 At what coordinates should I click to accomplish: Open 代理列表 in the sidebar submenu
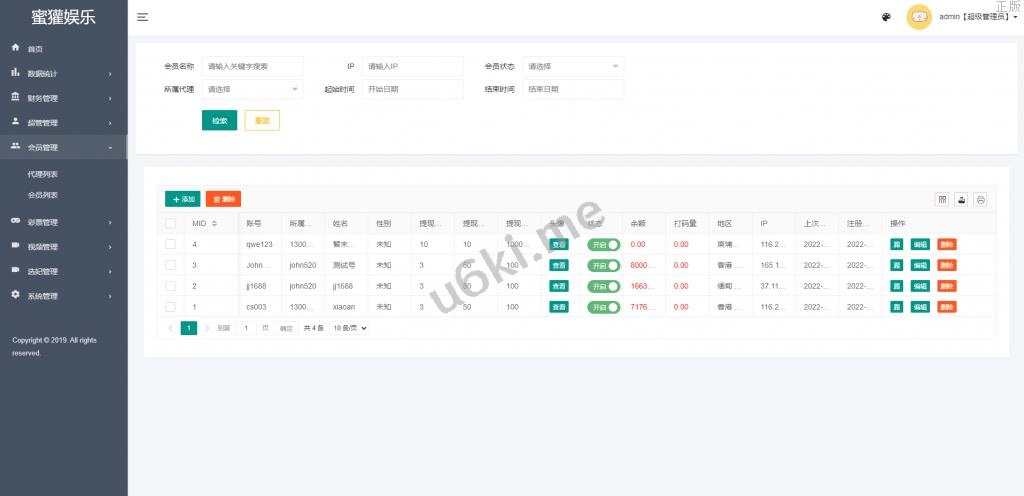pyautogui.click(x=43, y=174)
